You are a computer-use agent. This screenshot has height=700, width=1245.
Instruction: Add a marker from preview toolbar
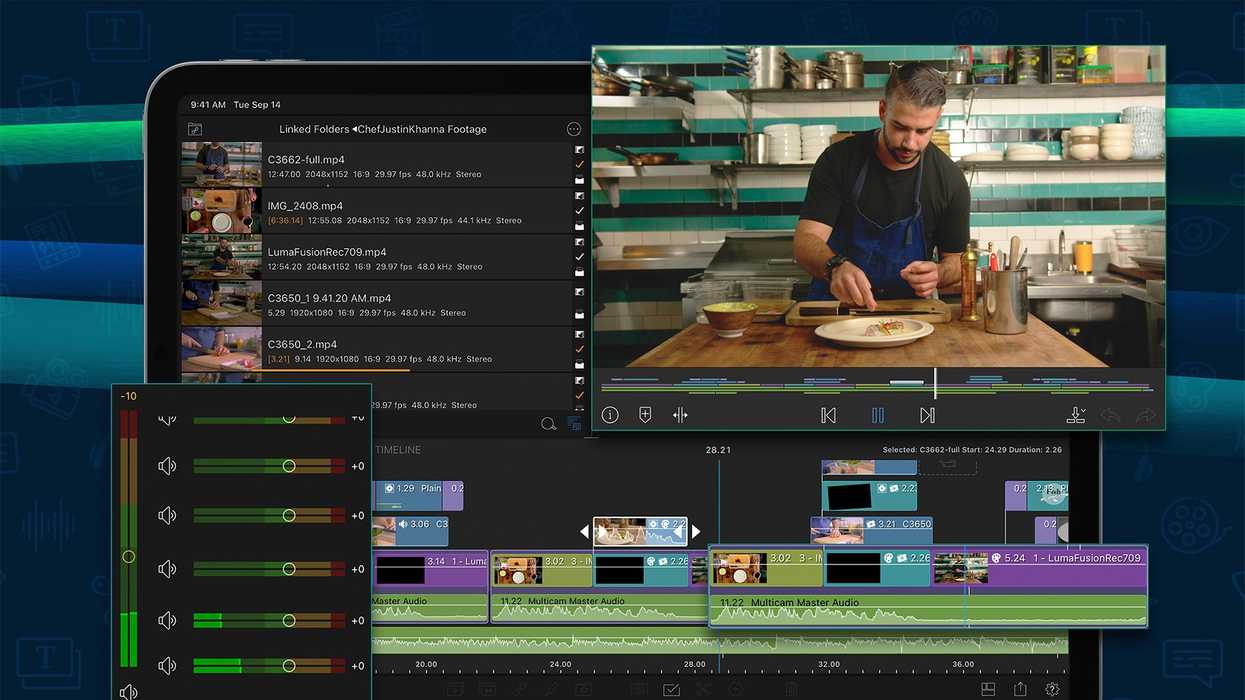tap(645, 415)
